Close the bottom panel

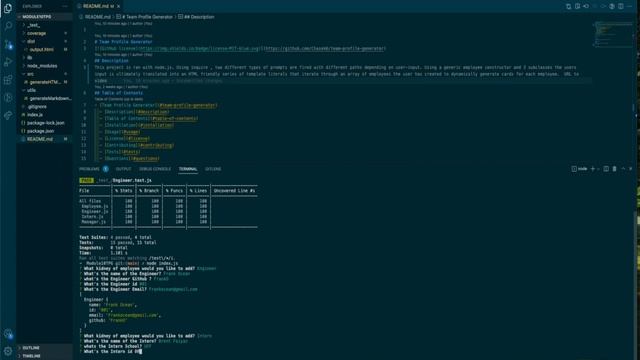click(x=631, y=169)
